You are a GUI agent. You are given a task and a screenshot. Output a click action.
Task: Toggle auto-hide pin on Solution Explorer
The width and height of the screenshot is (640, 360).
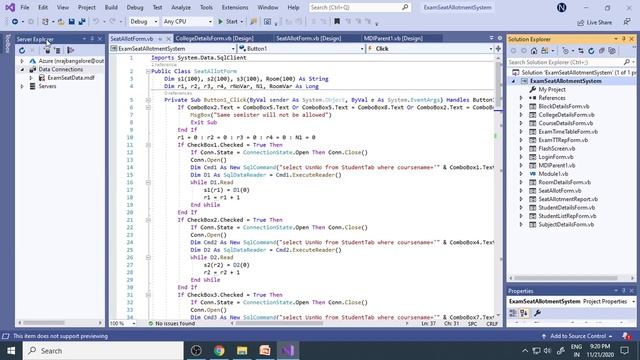(x=624, y=39)
